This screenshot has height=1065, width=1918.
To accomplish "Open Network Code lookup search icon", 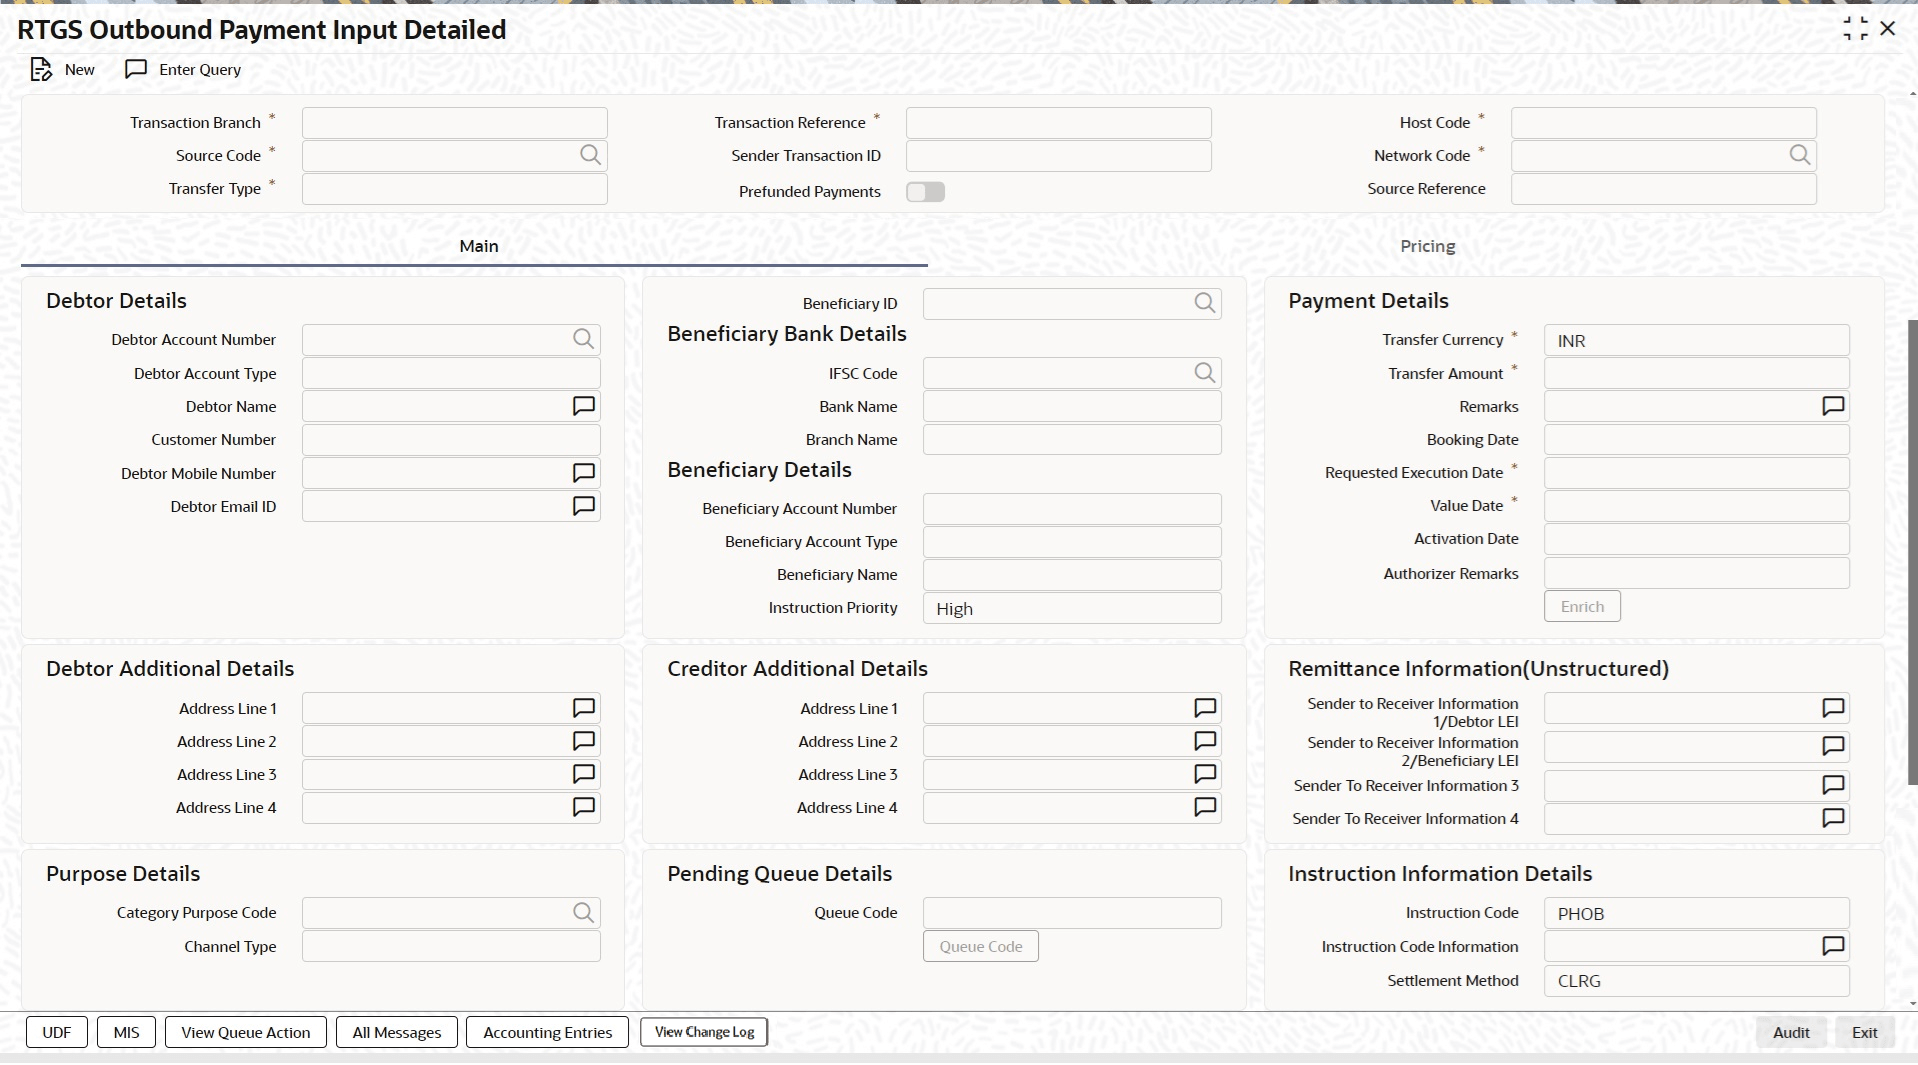I will [x=1799, y=155].
